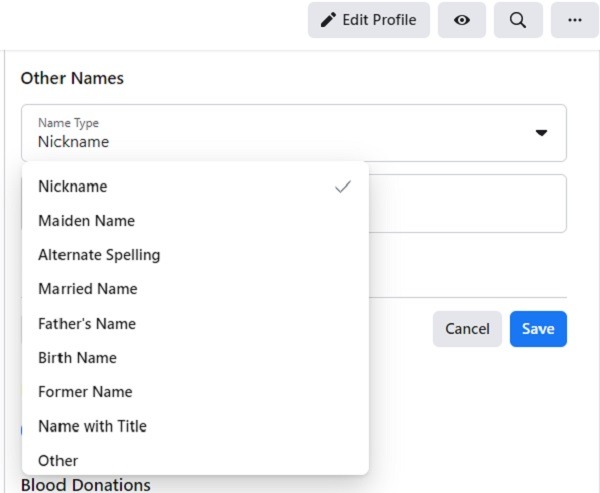Open View As via eye icon
600x493 pixels.
click(x=461, y=20)
